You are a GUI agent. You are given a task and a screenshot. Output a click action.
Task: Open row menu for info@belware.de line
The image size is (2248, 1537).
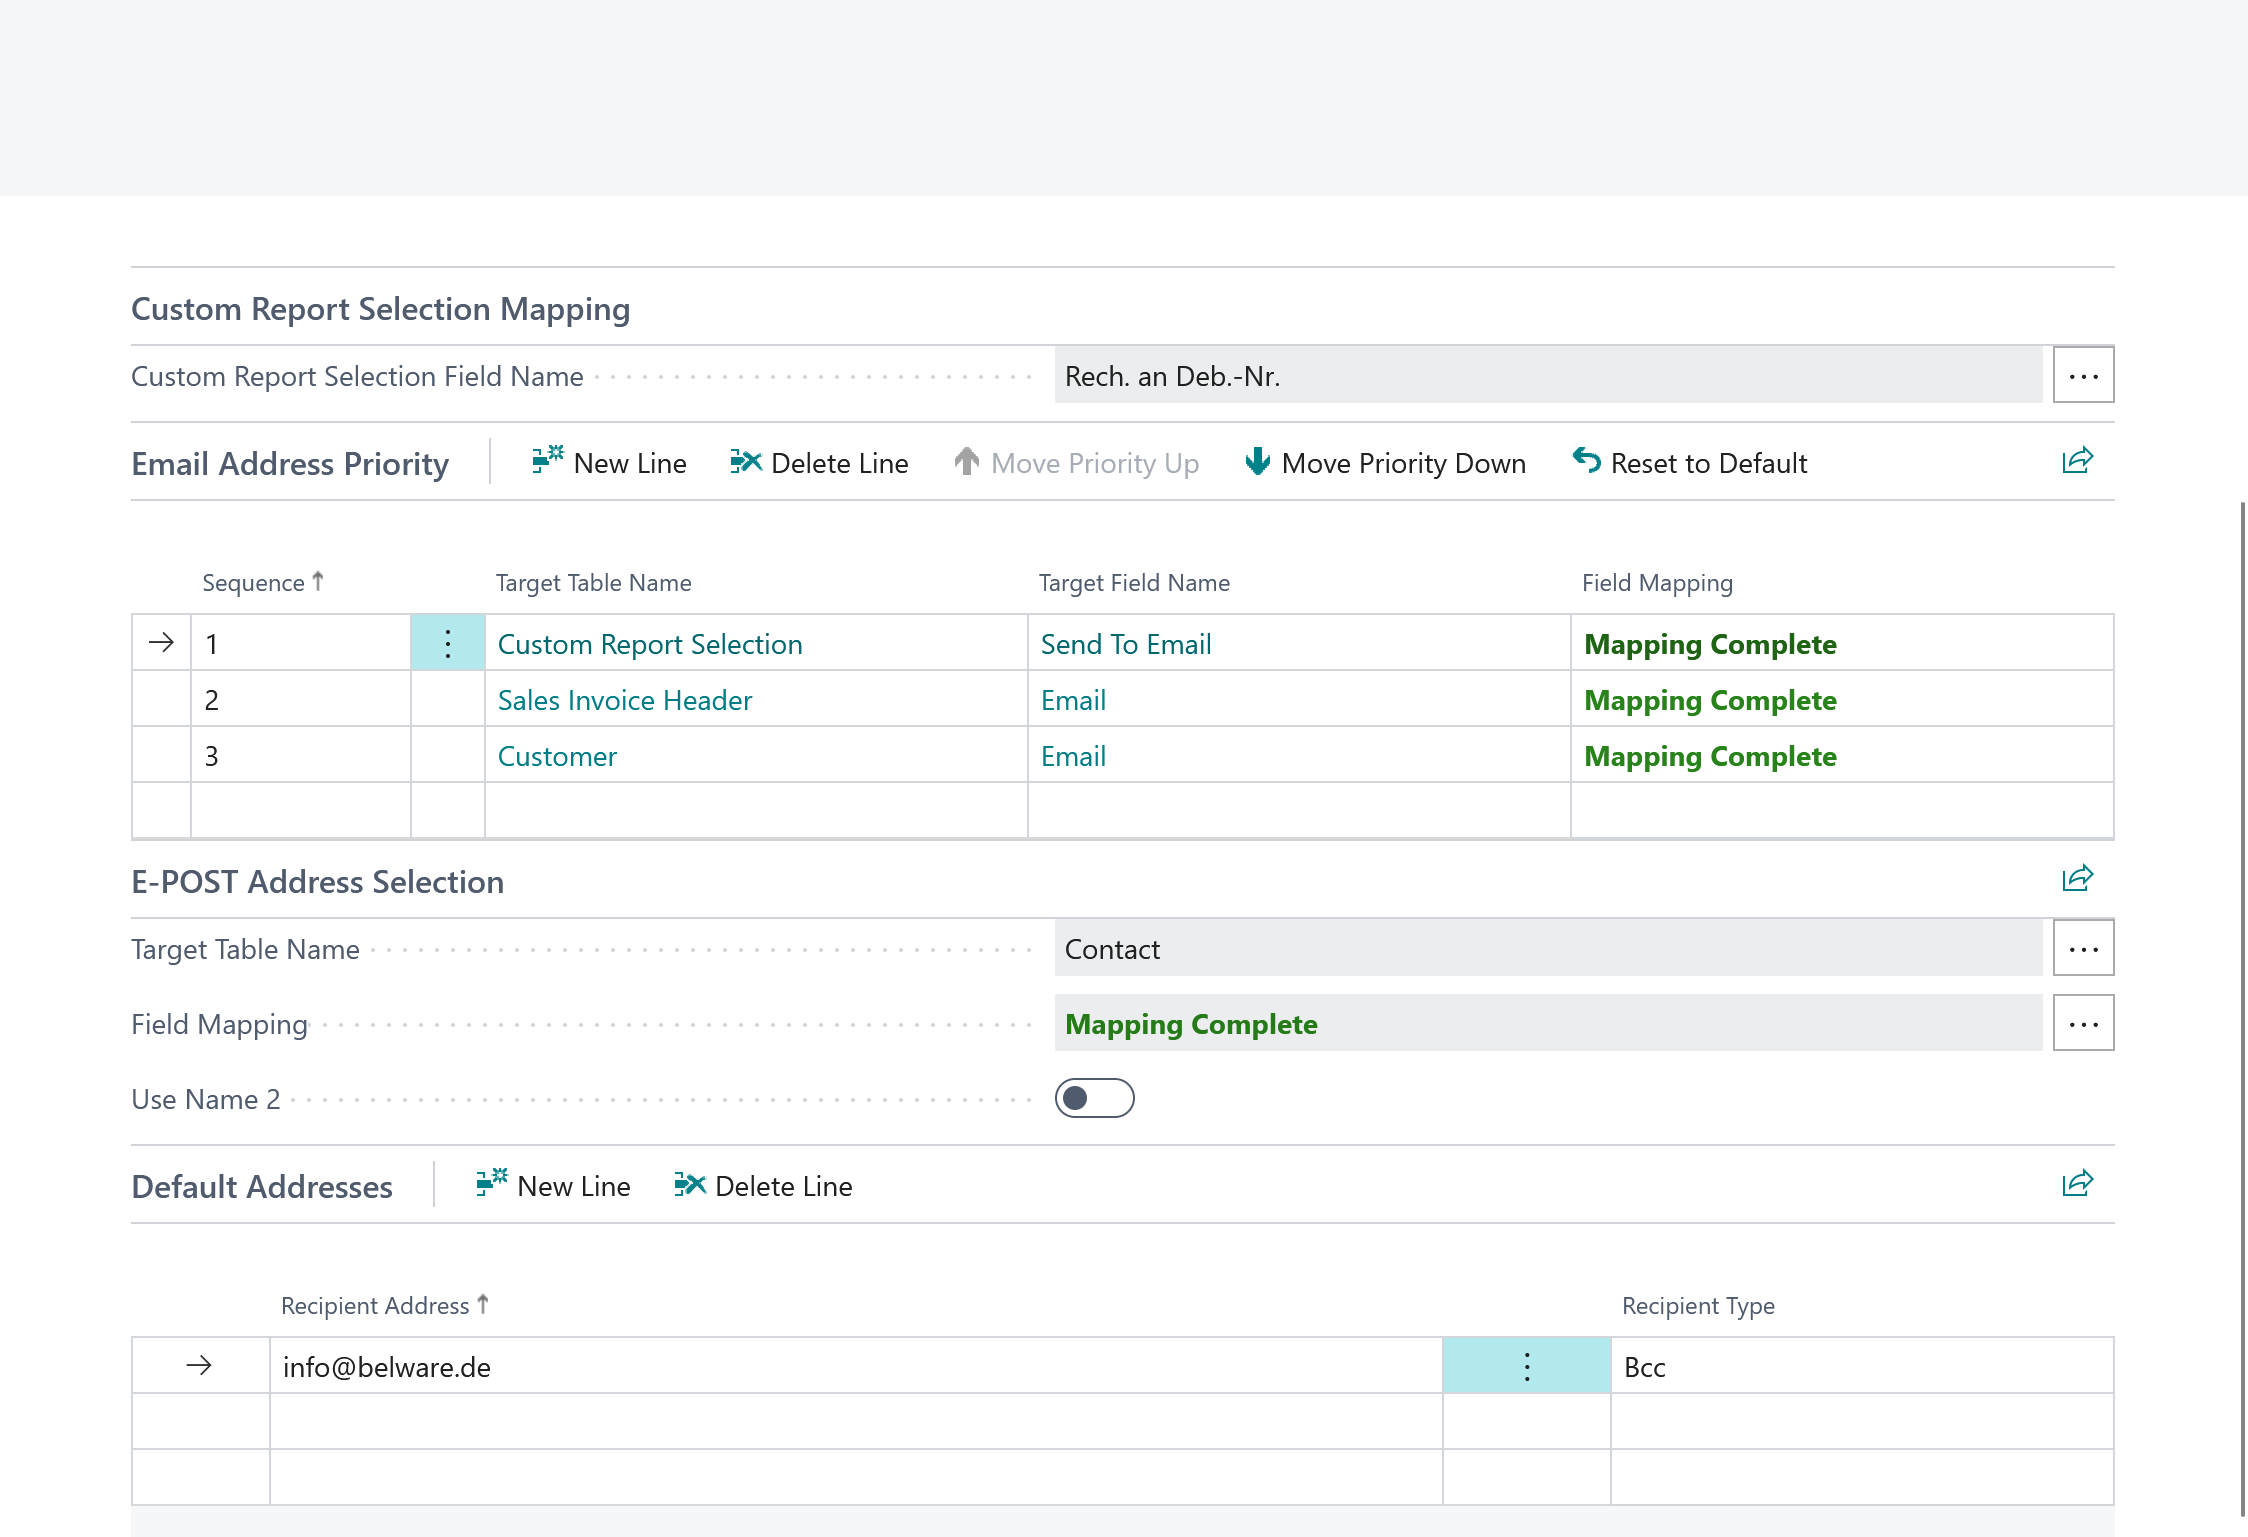click(x=1526, y=1366)
